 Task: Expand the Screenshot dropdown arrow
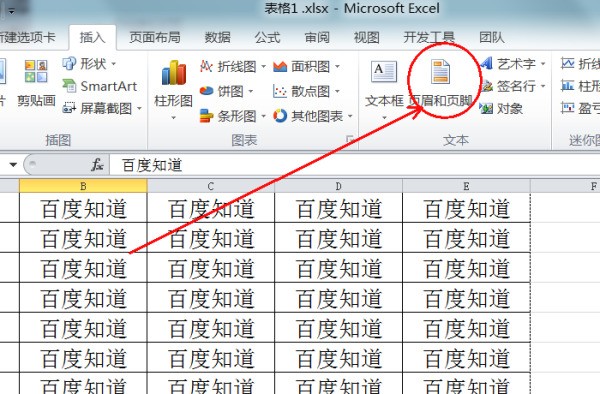[x=139, y=109]
